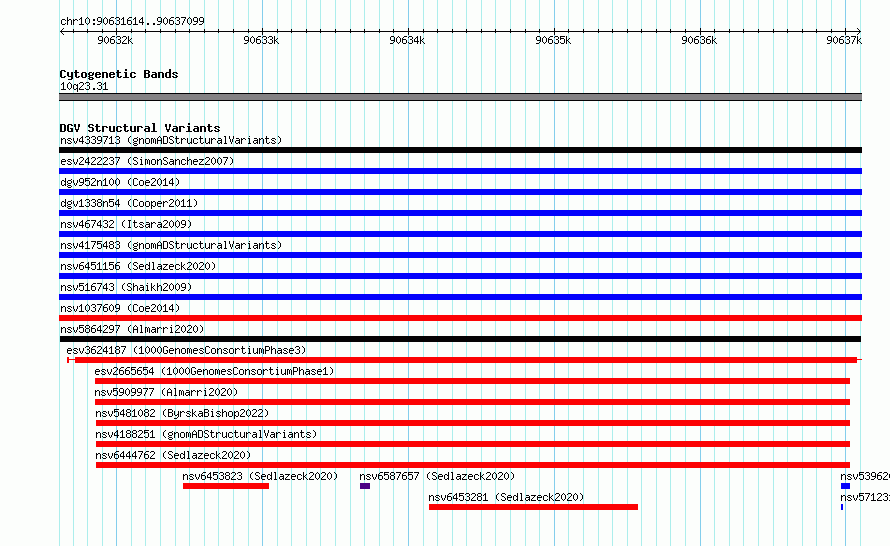Screen dimensions: 890x546
Task: Open nsv467432 (Itsara2009) variant label
Action: point(126,224)
